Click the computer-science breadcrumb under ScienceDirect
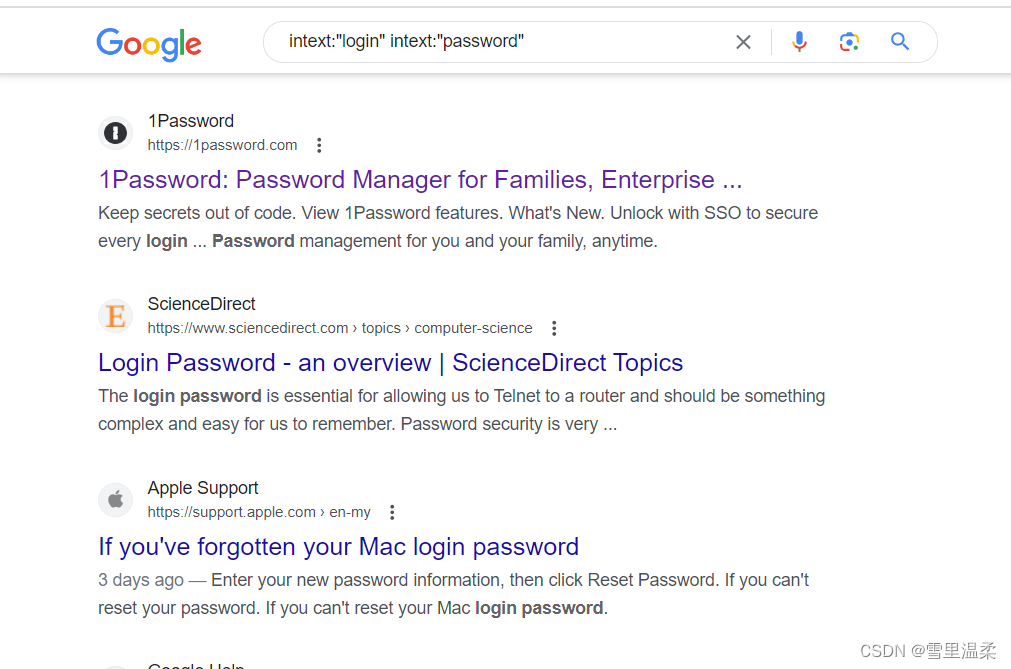The height and width of the screenshot is (669, 1011). [x=473, y=327]
